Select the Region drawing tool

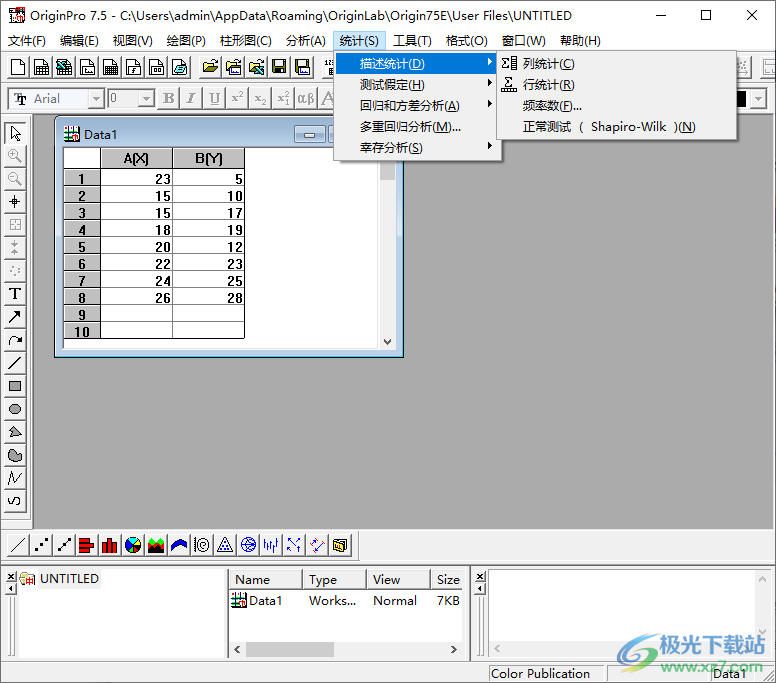pyautogui.click(x=15, y=455)
